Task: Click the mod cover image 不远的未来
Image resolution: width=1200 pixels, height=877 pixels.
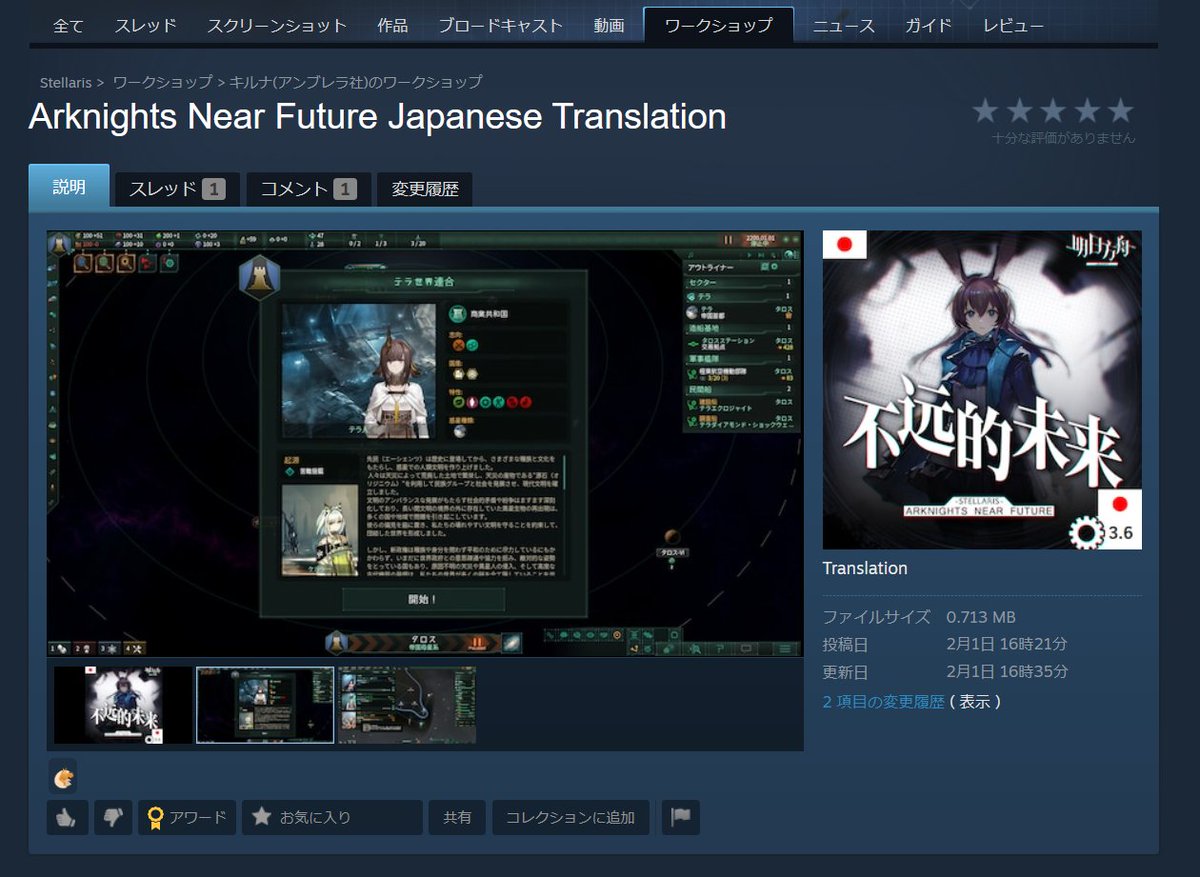Action: click(x=982, y=390)
